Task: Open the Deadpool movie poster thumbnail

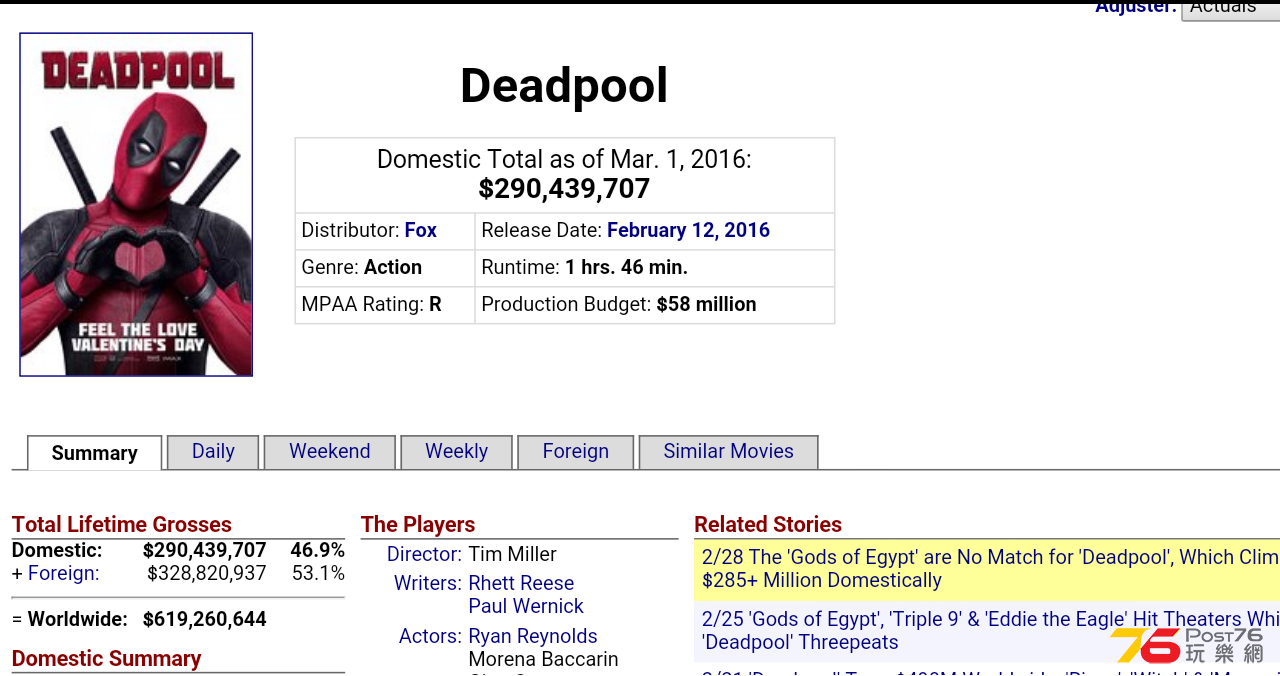Action: 136,205
